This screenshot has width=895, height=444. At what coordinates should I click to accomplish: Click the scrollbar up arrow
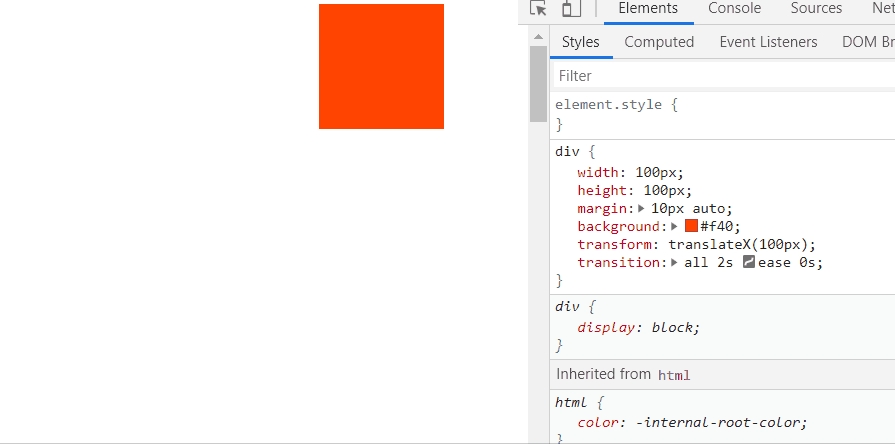click(x=539, y=37)
